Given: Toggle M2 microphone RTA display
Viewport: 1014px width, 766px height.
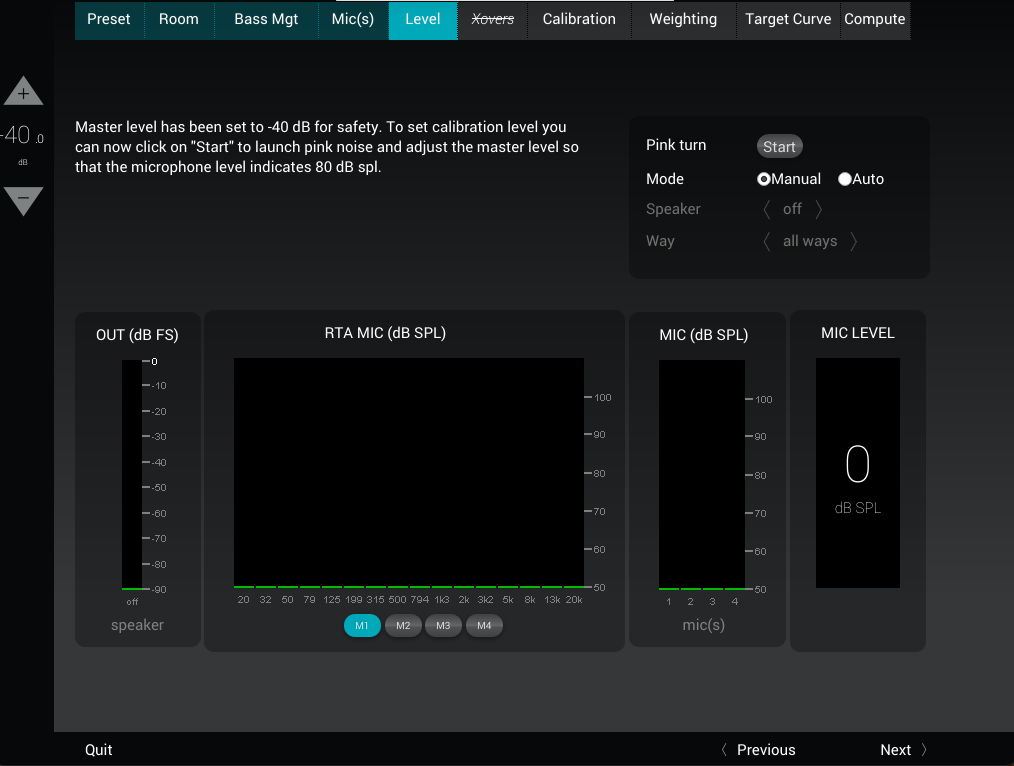Looking at the screenshot, I should (403, 626).
